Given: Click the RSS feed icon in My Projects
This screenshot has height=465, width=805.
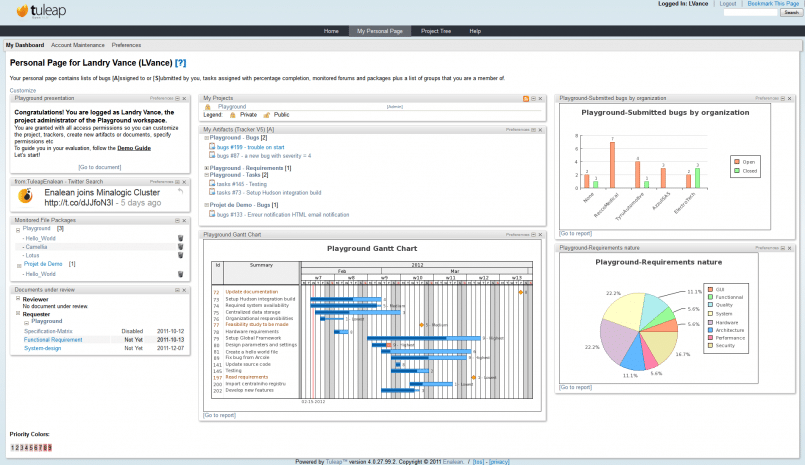Looking at the screenshot, I should [x=526, y=99].
